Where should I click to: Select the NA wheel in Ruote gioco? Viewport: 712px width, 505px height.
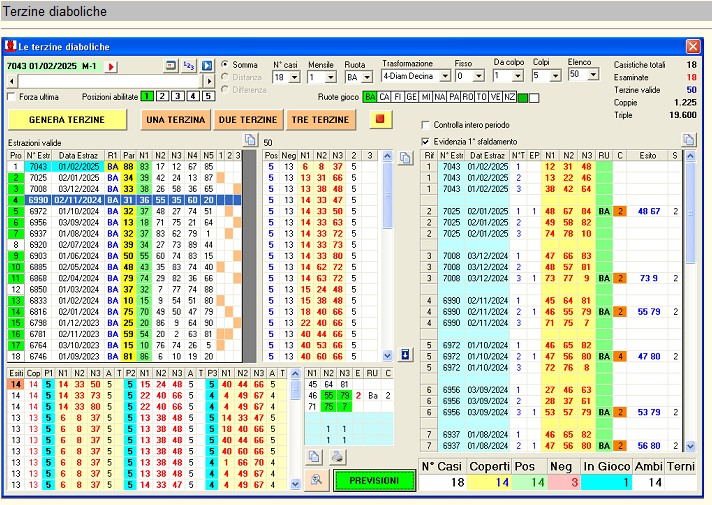click(441, 97)
